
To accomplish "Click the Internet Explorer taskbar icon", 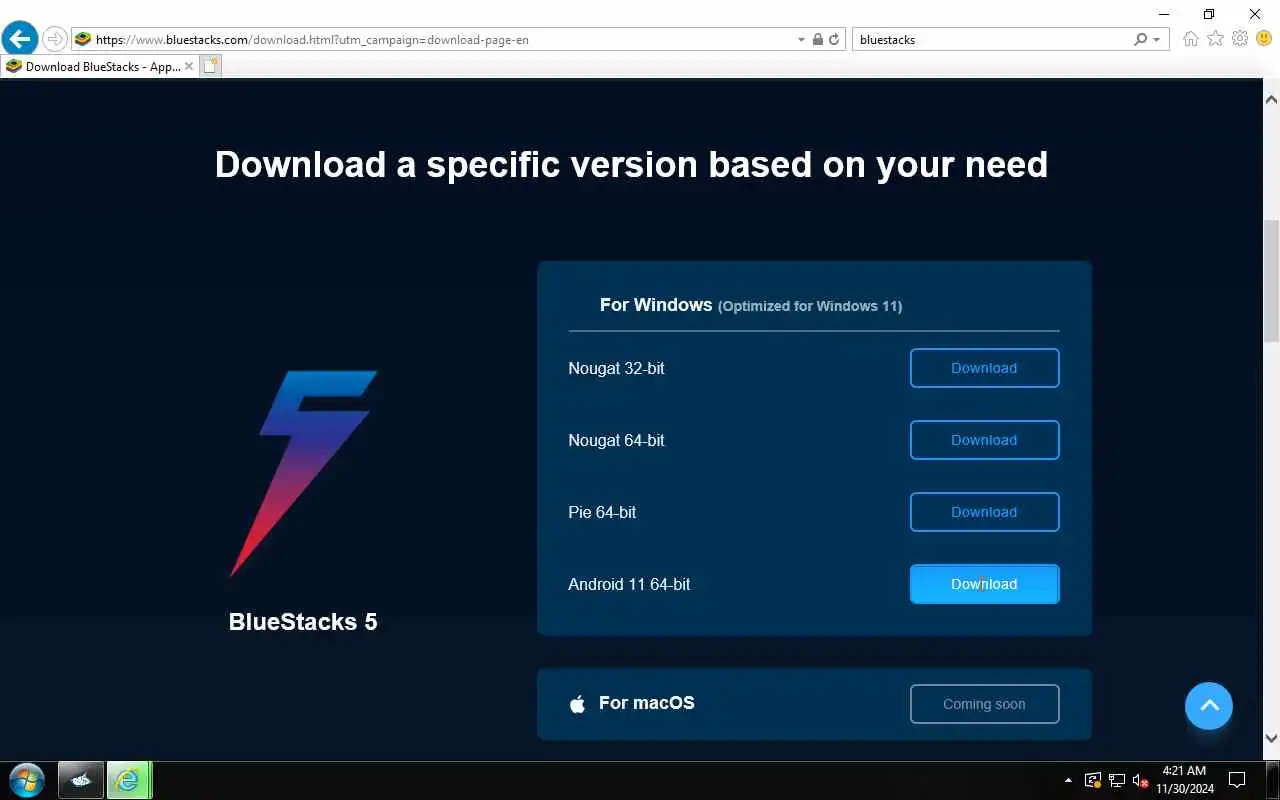I will [x=128, y=780].
